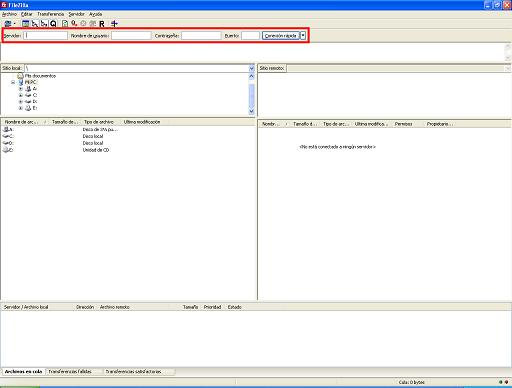Select the D: row icon in file list
Viewport: 512px width, 388px height.
click(6, 143)
